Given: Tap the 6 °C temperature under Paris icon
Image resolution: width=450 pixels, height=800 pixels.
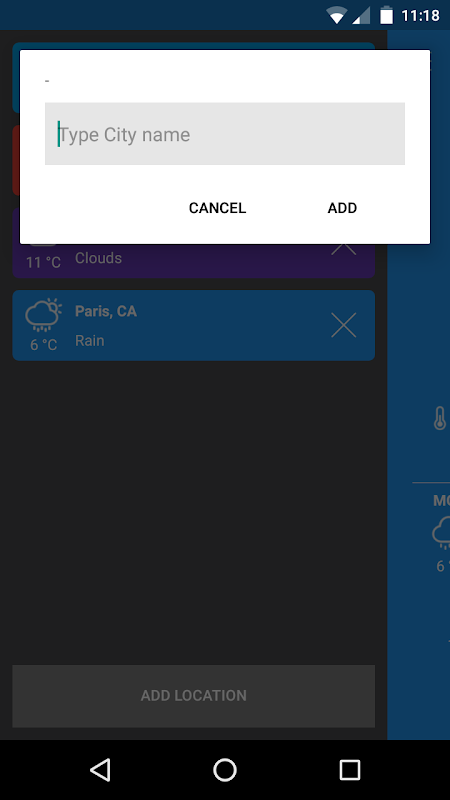Looking at the screenshot, I should [43, 345].
